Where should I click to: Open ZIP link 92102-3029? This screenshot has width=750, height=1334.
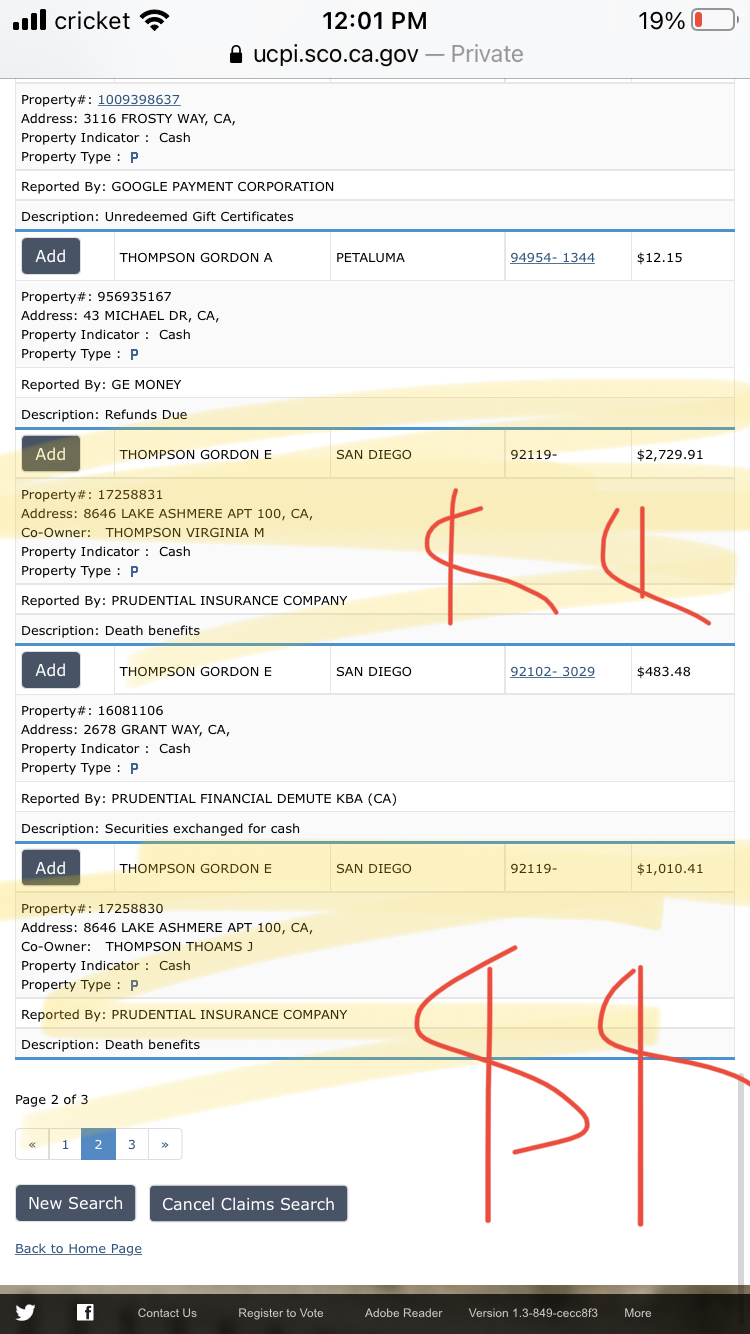pyautogui.click(x=552, y=671)
